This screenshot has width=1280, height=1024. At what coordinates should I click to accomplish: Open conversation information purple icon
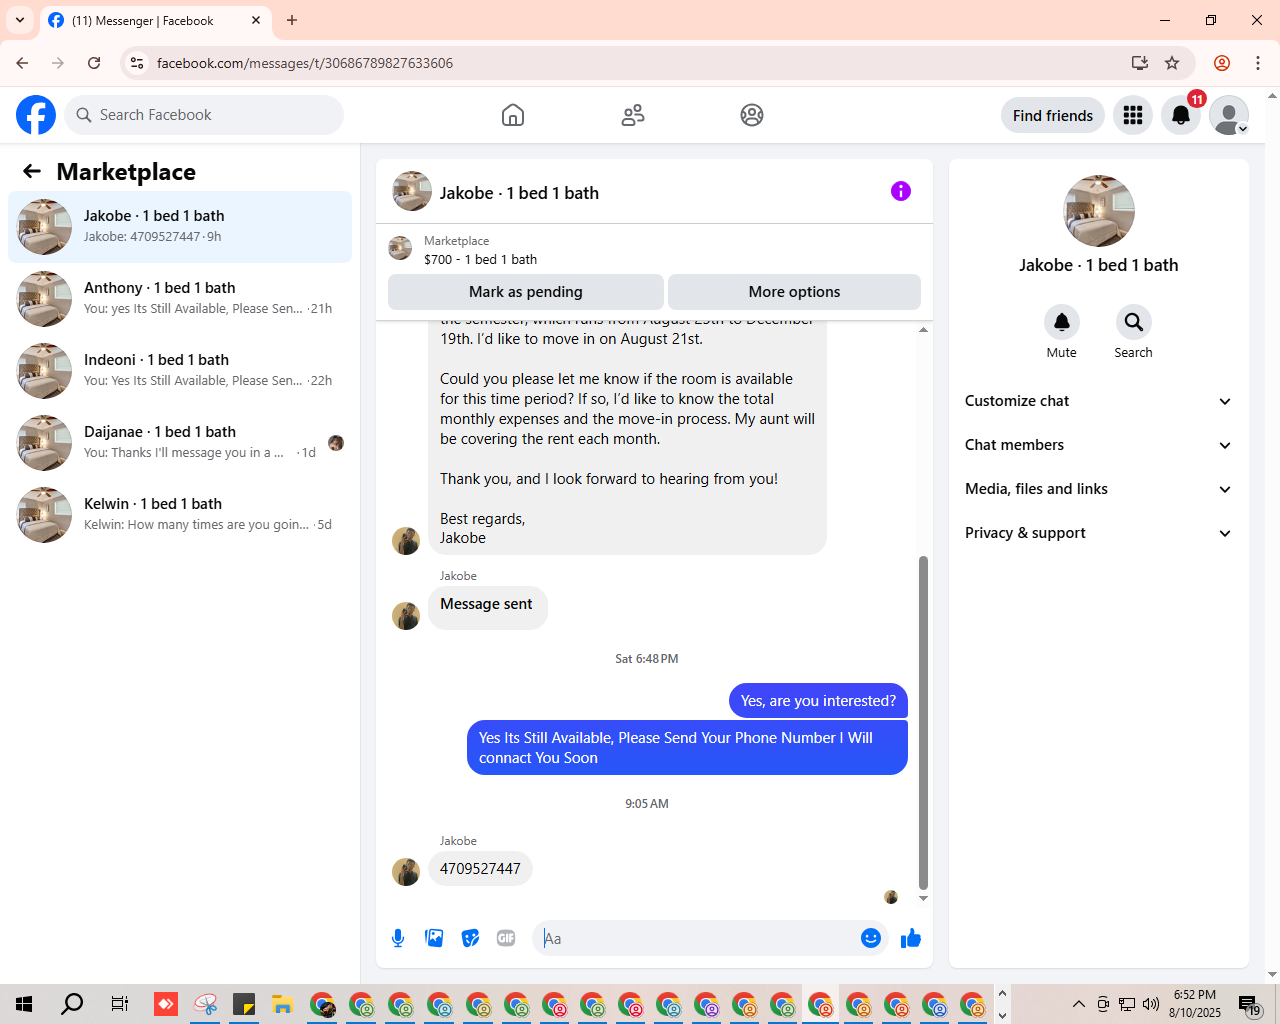901,191
